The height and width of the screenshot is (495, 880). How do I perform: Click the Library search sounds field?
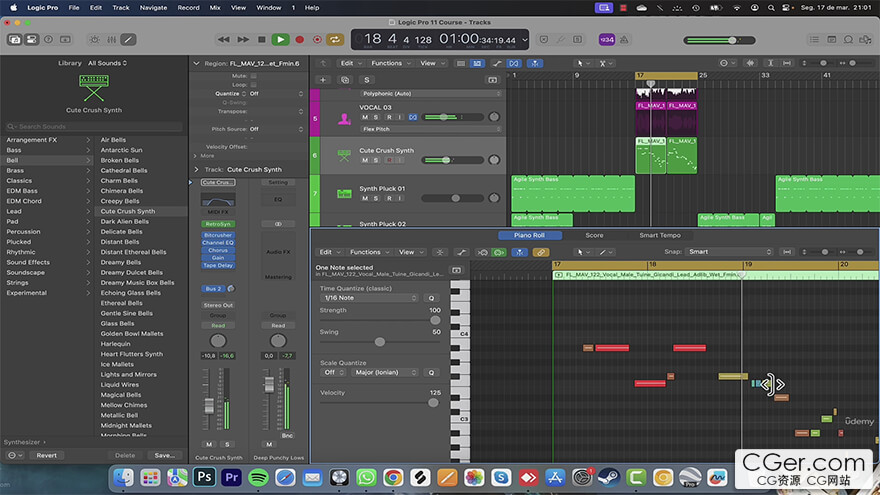(x=94, y=127)
